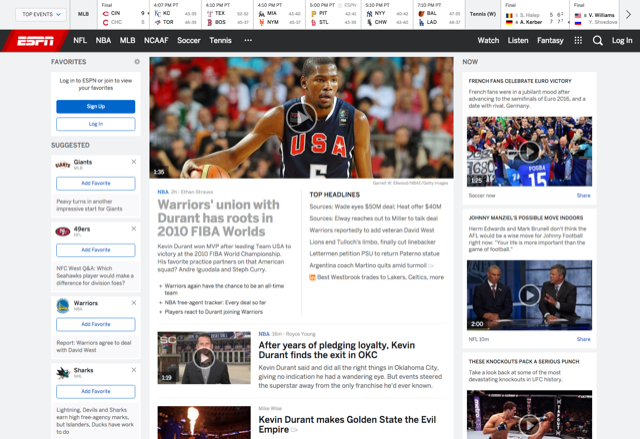This screenshot has height=439, width=640.
Task: Open Warriors to add David West headline
Action: point(372,230)
